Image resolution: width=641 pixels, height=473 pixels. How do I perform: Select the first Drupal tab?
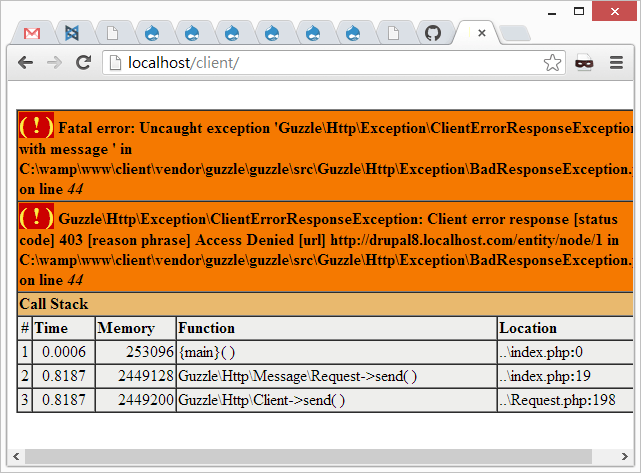[x=152, y=33]
